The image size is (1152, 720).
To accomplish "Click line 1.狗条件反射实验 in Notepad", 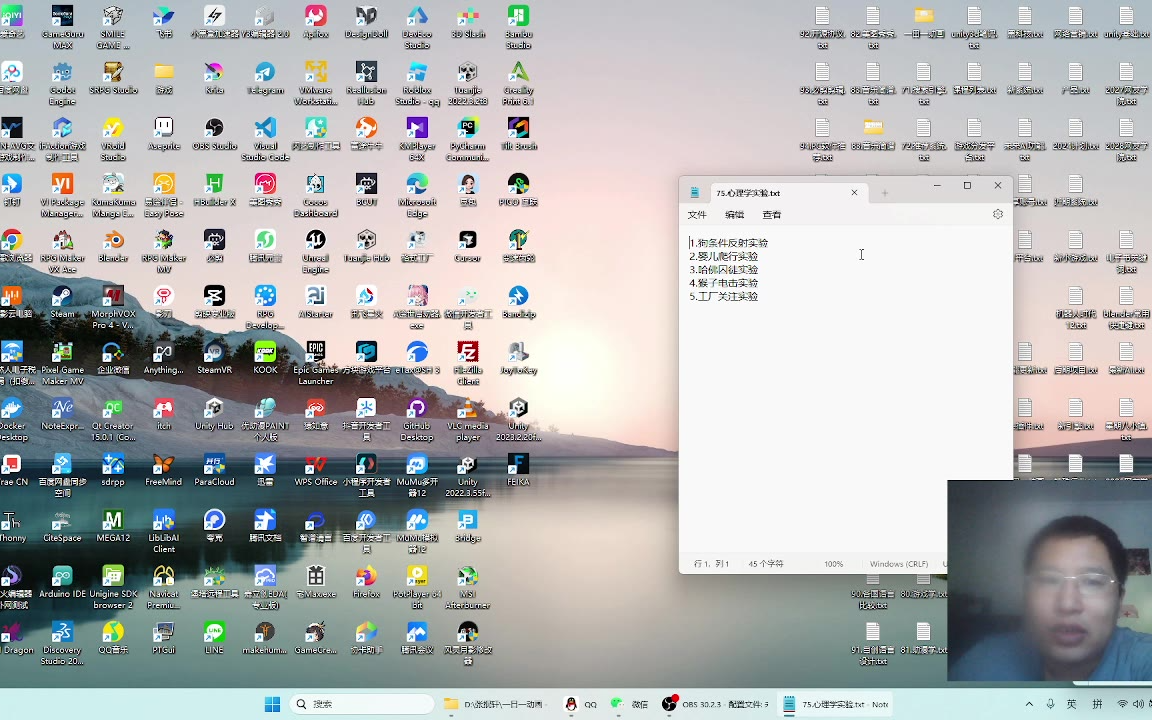I will (729, 242).
